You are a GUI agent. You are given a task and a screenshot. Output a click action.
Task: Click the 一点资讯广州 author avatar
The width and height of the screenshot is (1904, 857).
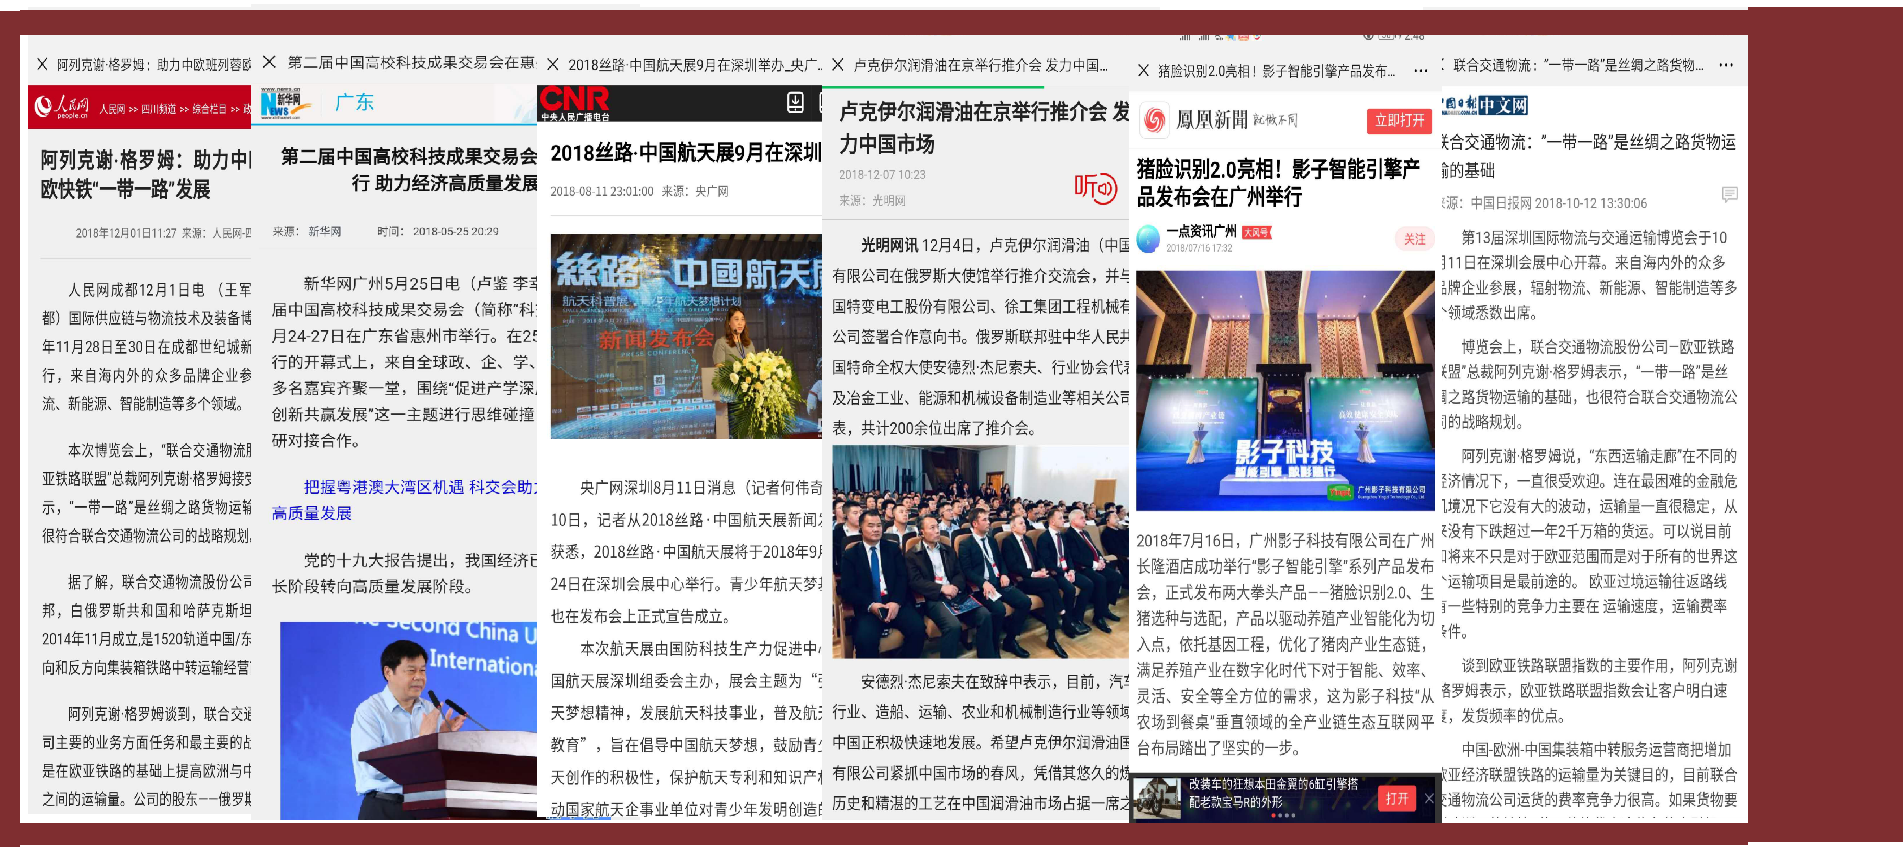(x=1149, y=238)
